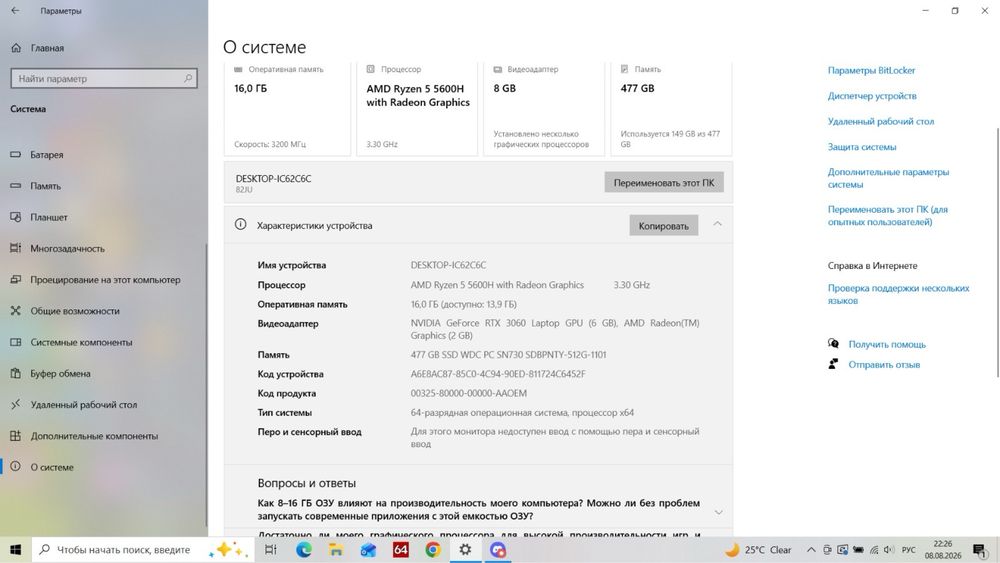Screen dimensions: 1000x563
Task: Click the Буфер обмена clipboard icon
Action: tap(16, 374)
